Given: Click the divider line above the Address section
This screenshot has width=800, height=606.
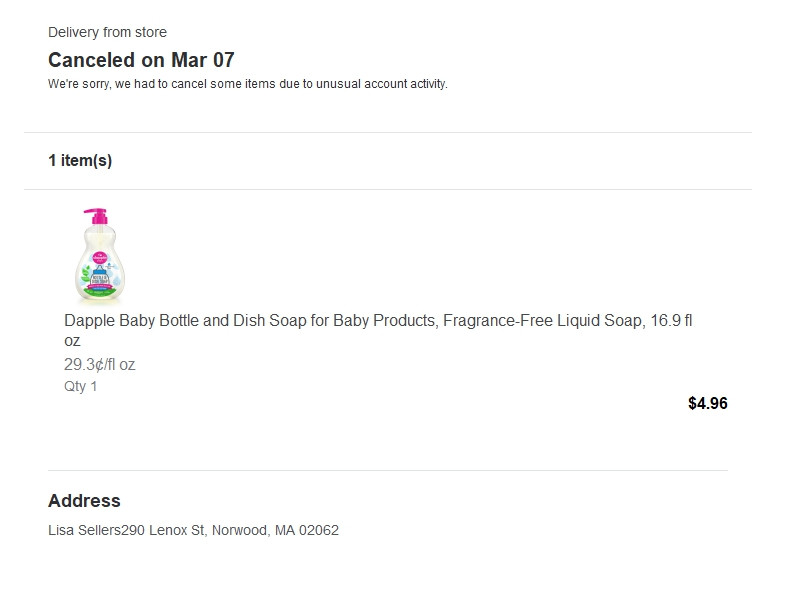Looking at the screenshot, I should [x=387, y=470].
